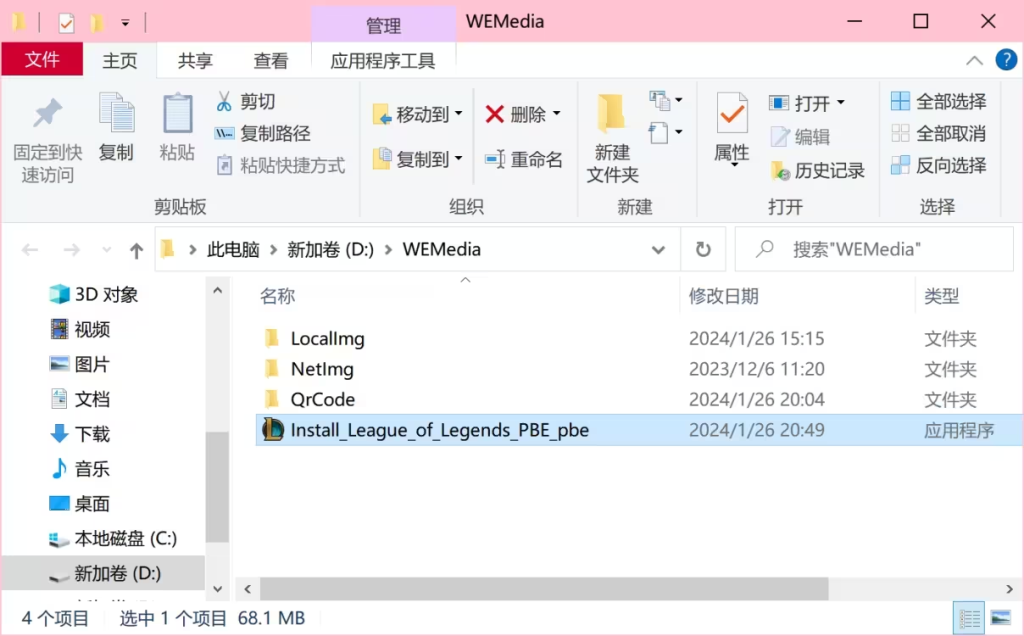This screenshot has width=1024, height=636.
Task: Click the Rename (重命名) icon
Action: click(495, 159)
